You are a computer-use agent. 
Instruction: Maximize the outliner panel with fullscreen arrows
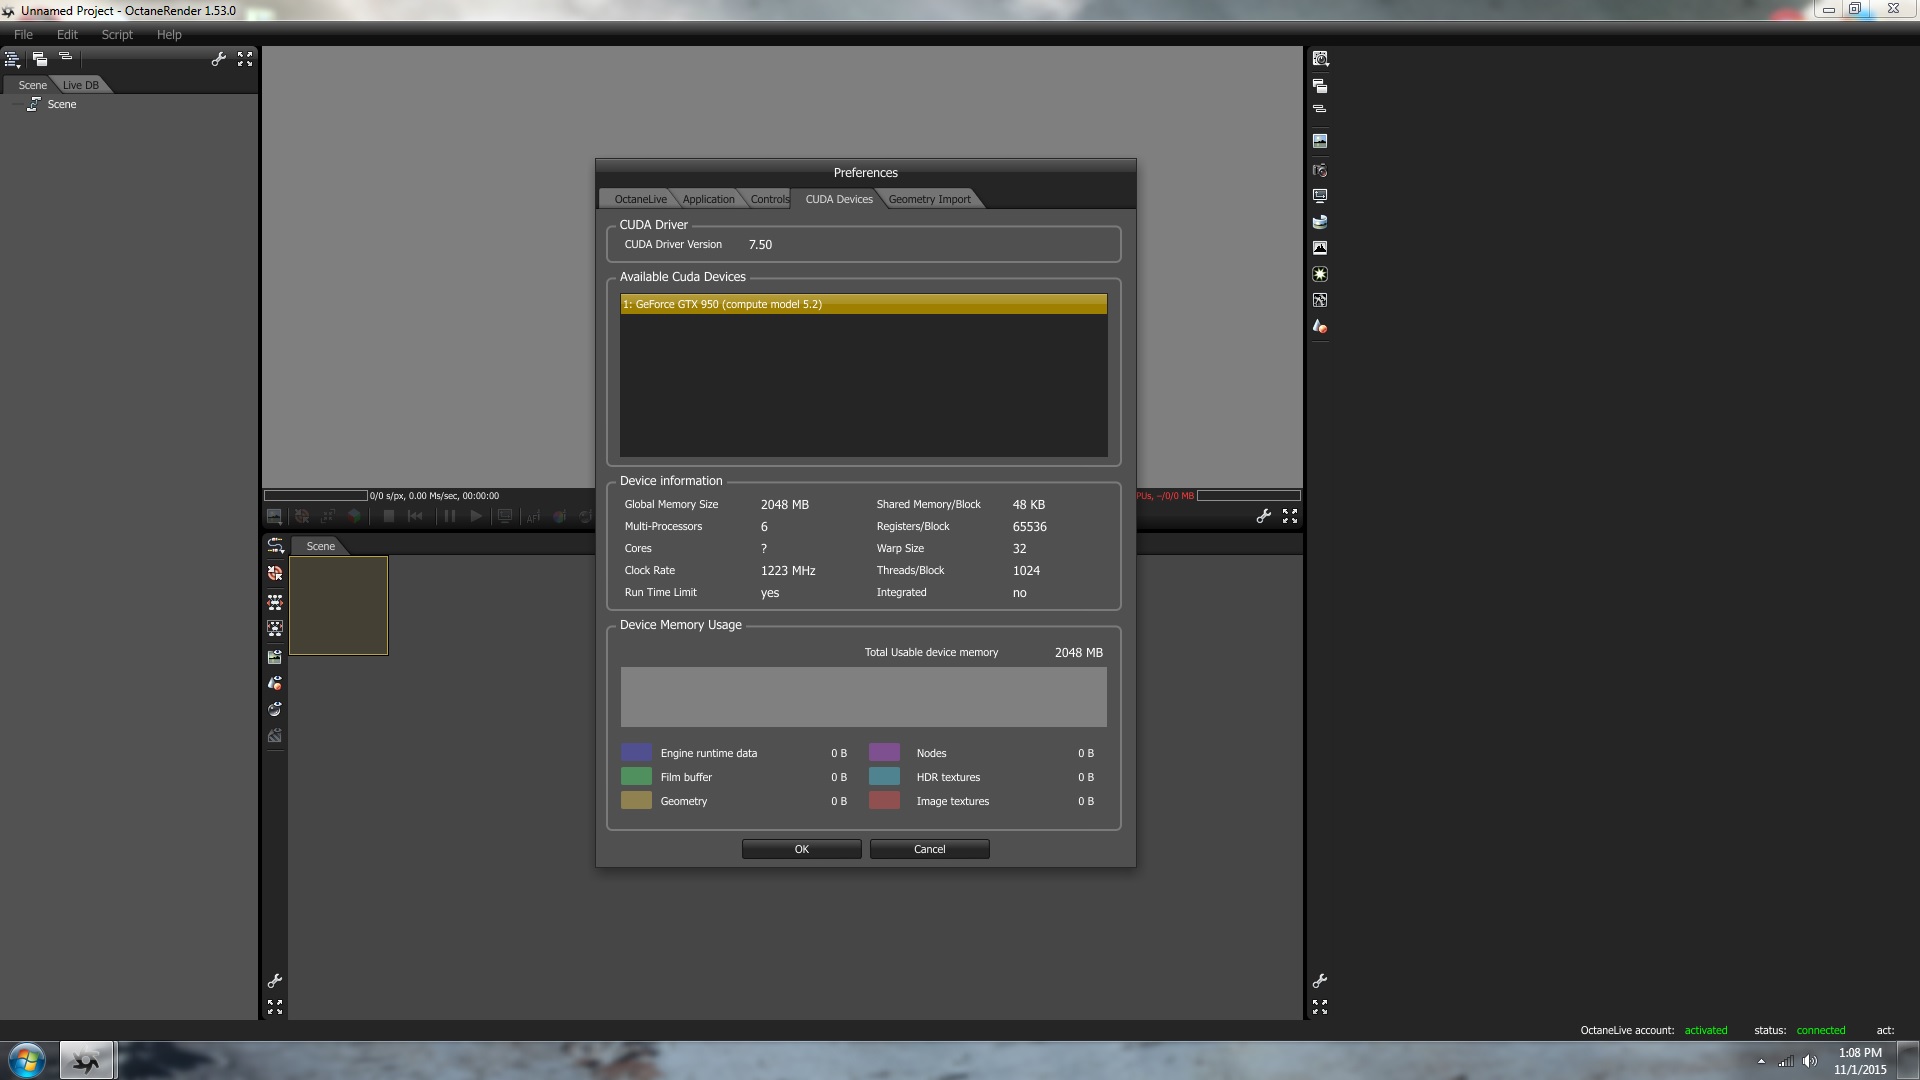(x=245, y=59)
